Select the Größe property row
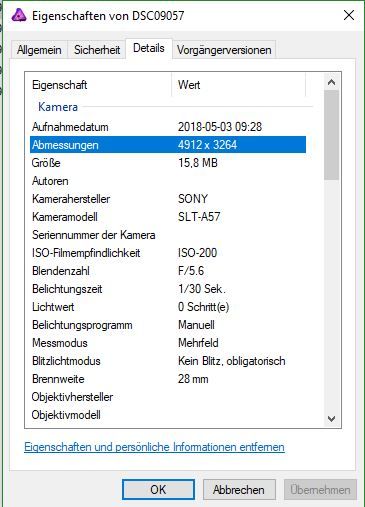 coord(168,163)
